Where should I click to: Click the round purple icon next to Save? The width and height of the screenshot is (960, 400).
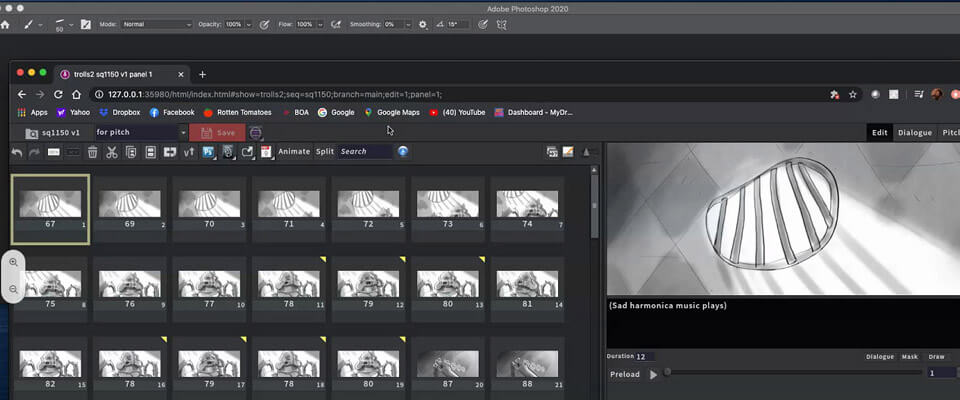(256, 132)
